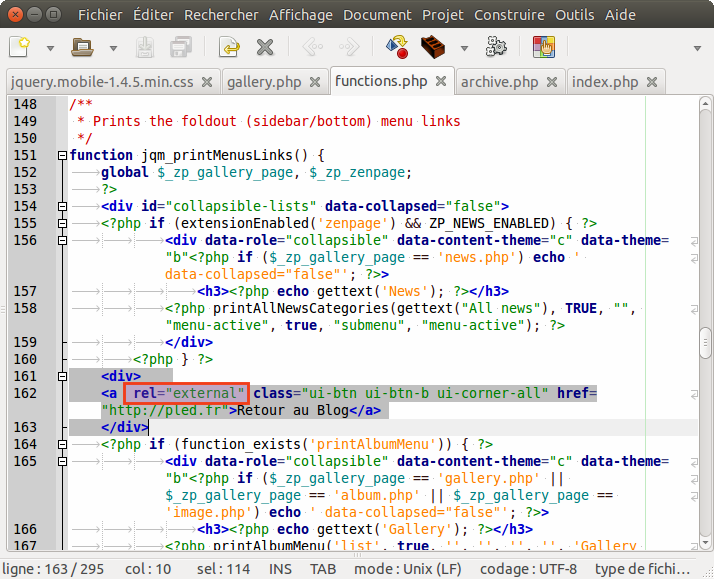The height and width of the screenshot is (579, 714).
Task: Click line number 162 in margin
Action: click(25, 393)
